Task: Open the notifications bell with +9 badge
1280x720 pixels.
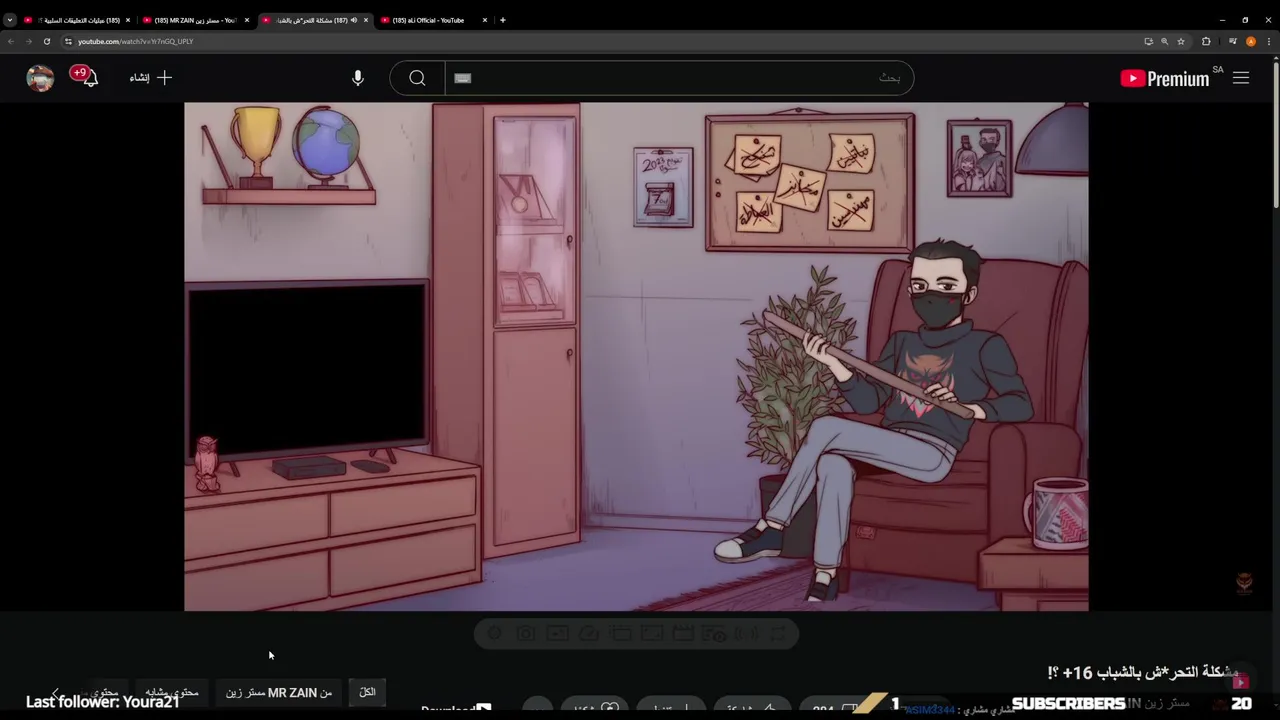Action: pos(85,77)
